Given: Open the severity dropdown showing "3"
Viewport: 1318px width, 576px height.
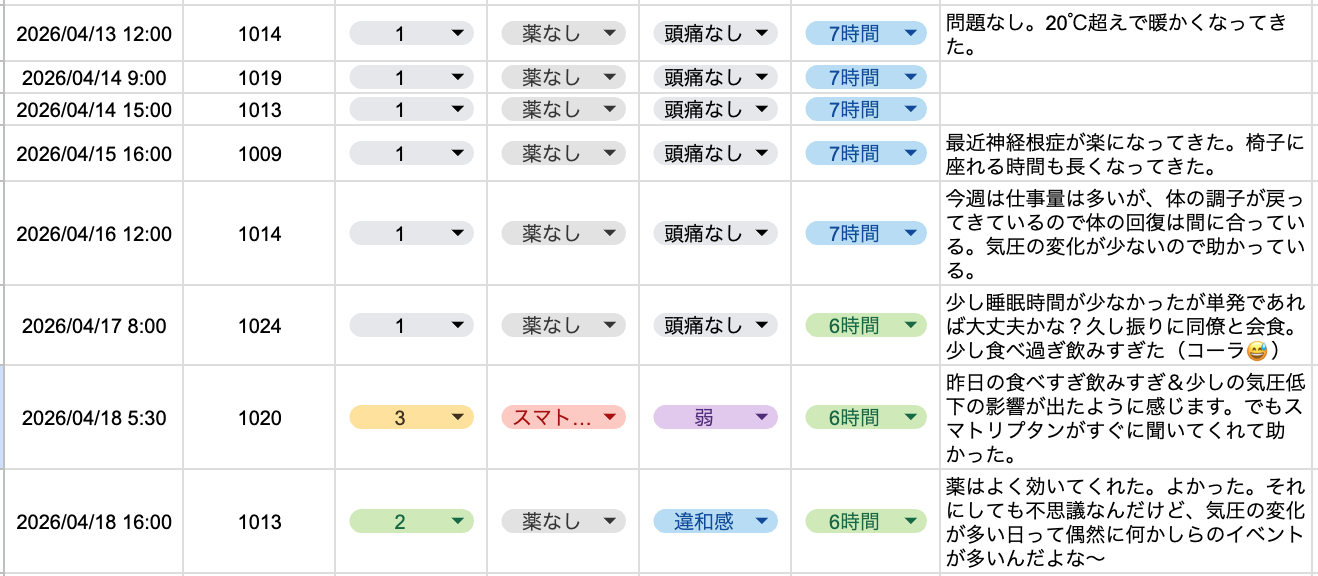Looking at the screenshot, I should click(410, 418).
